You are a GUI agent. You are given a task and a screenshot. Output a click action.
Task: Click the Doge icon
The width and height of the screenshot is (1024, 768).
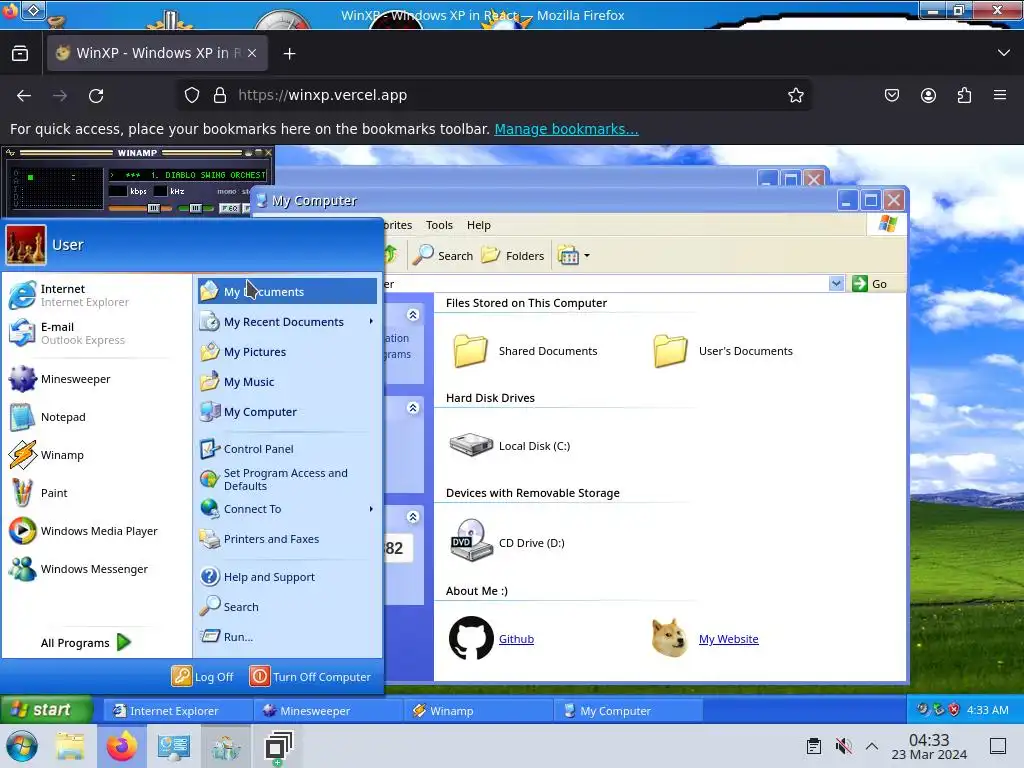(x=669, y=638)
